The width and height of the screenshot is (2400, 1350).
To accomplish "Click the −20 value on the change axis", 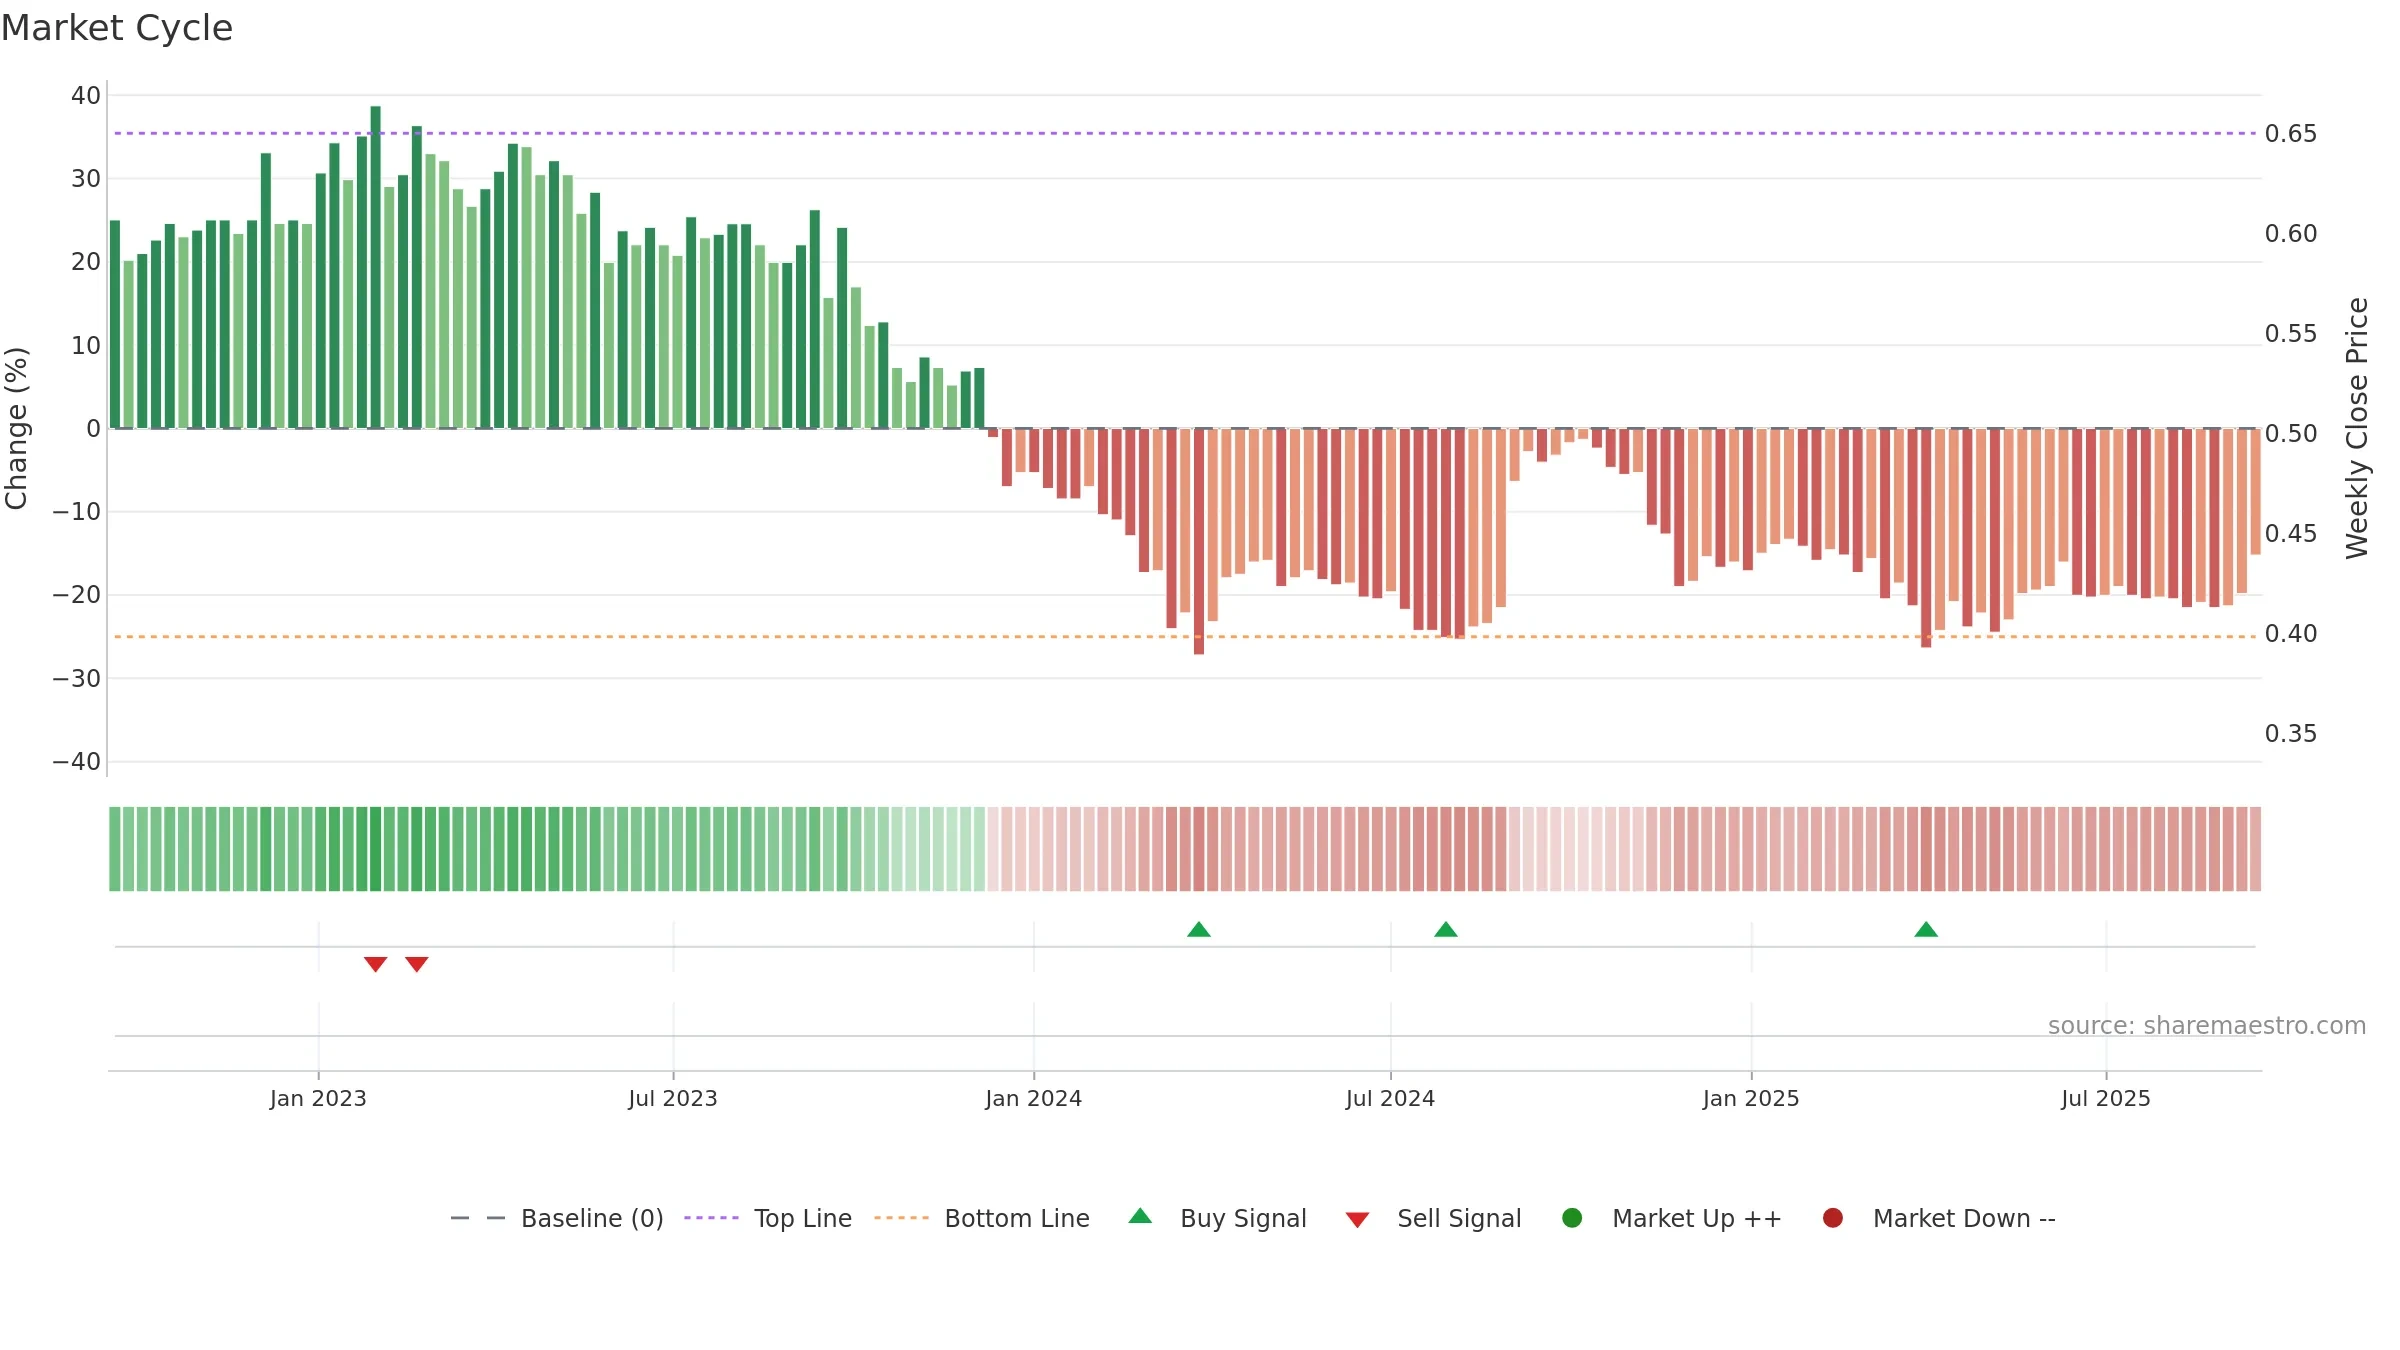I will point(77,594).
